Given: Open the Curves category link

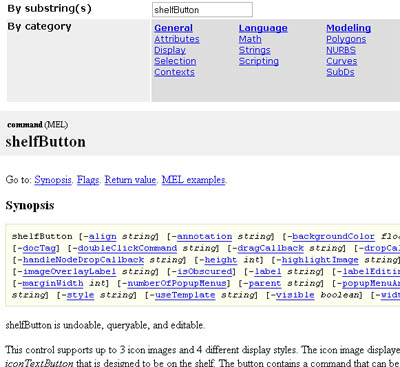Looking at the screenshot, I should click(x=342, y=61).
